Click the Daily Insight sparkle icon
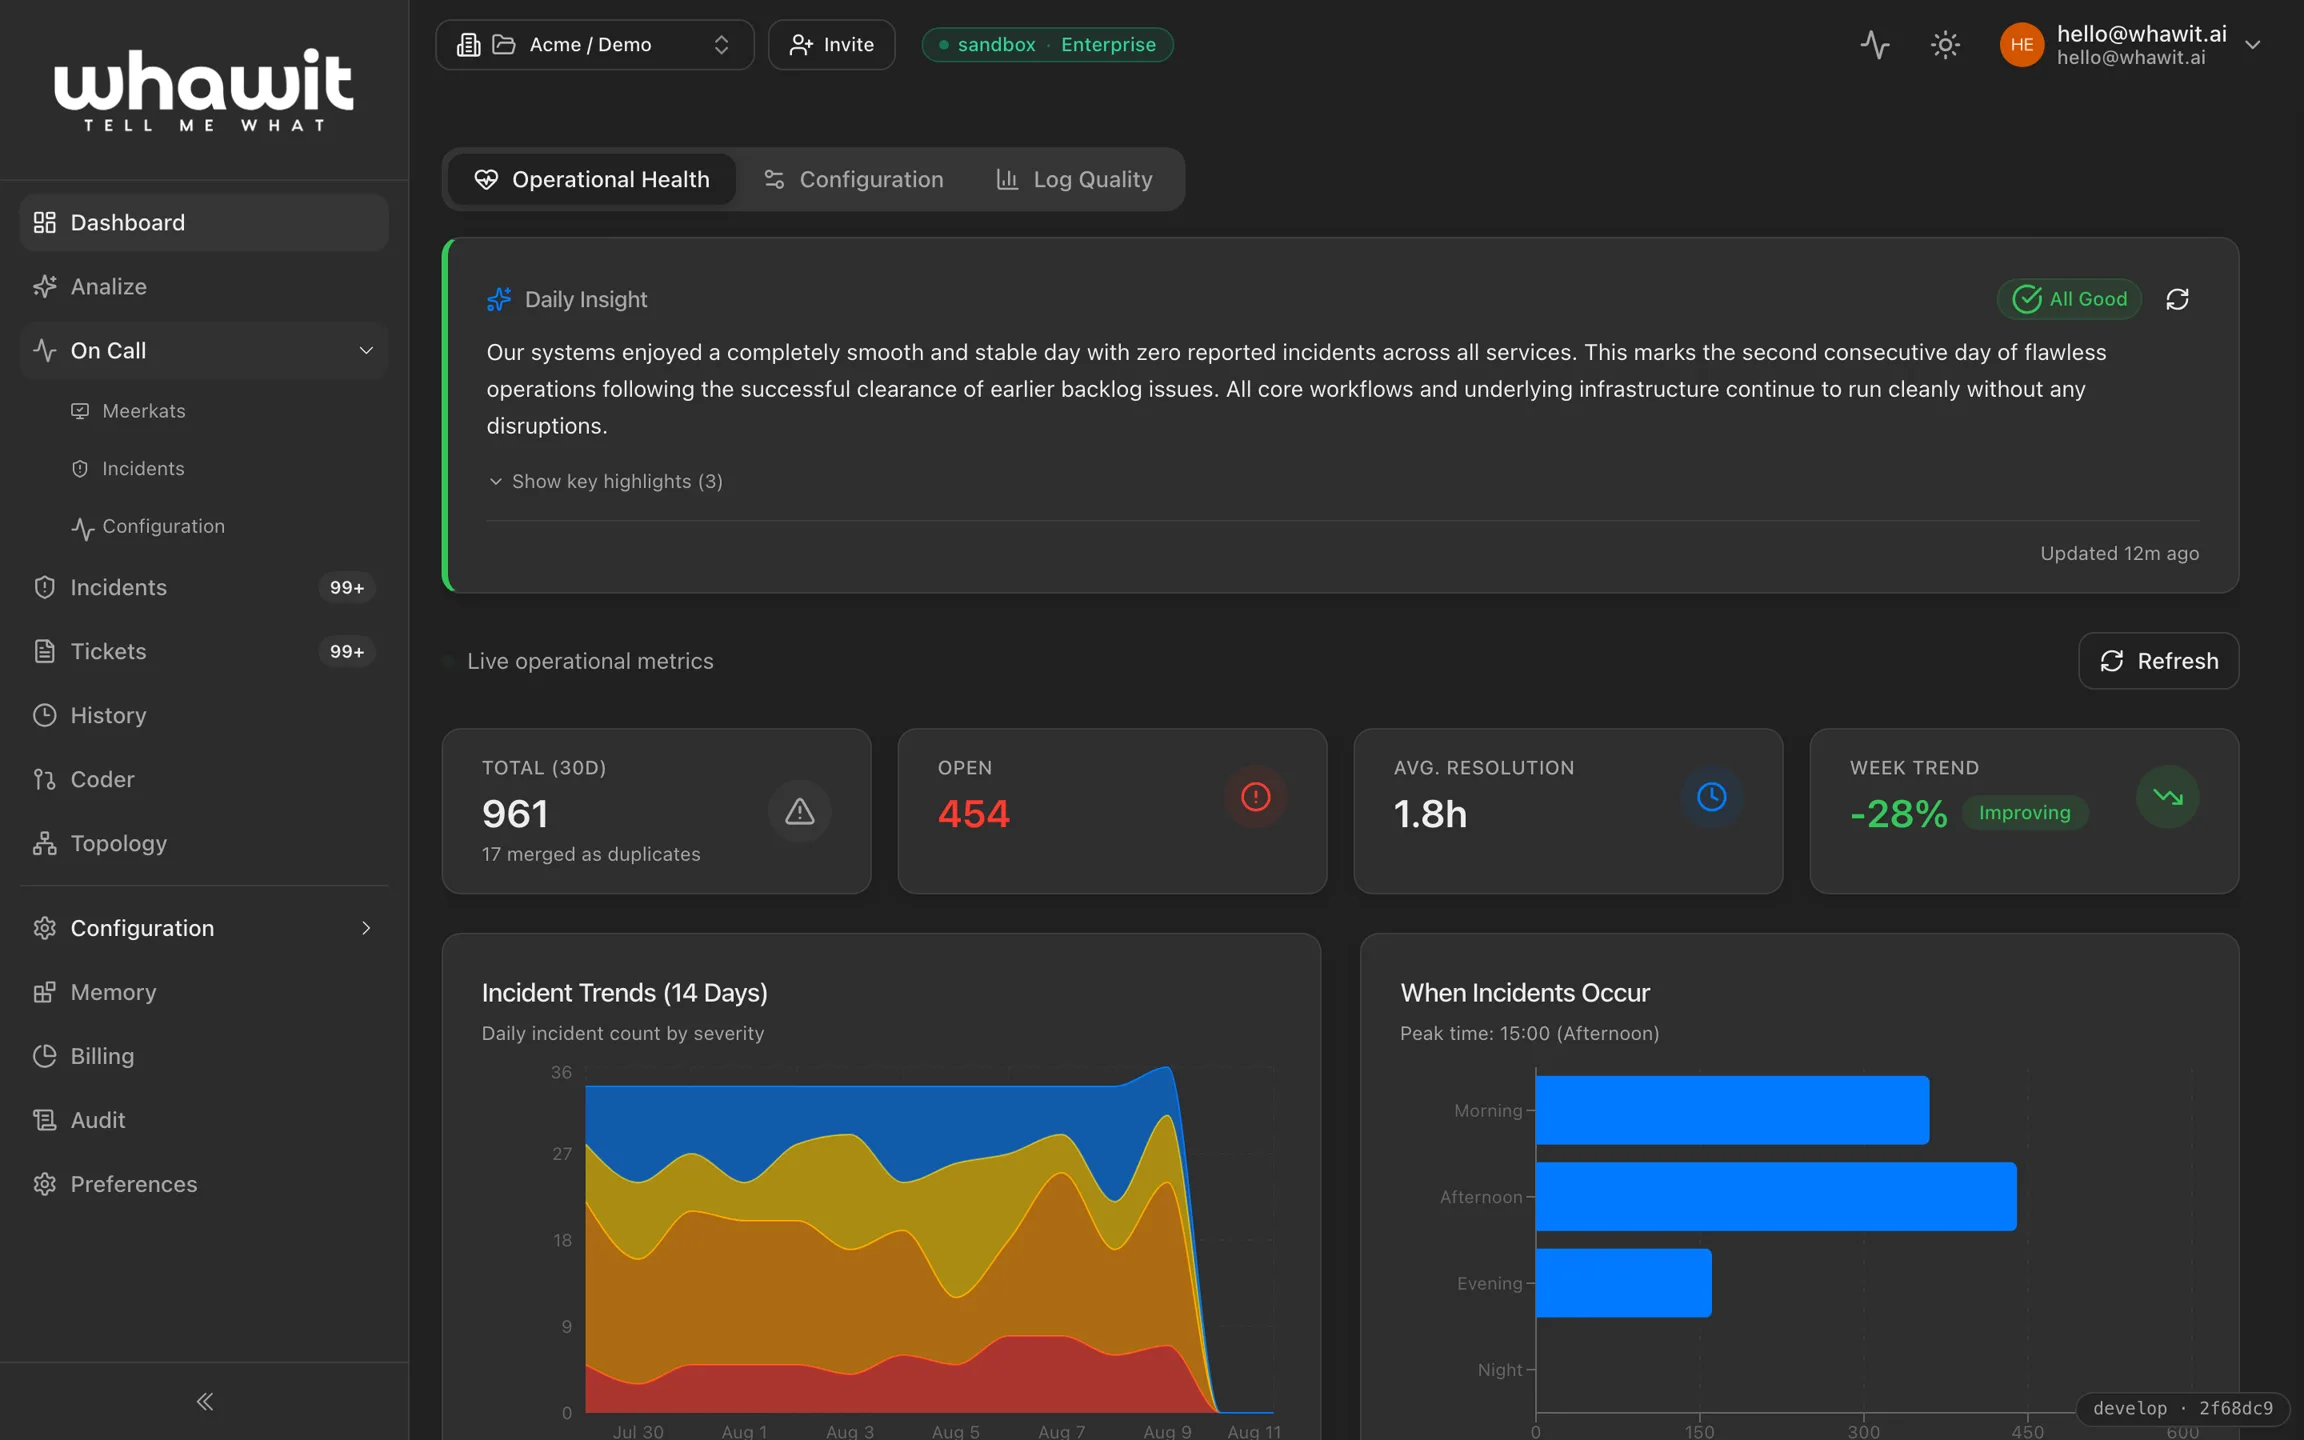2304x1440 pixels. (499, 299)
